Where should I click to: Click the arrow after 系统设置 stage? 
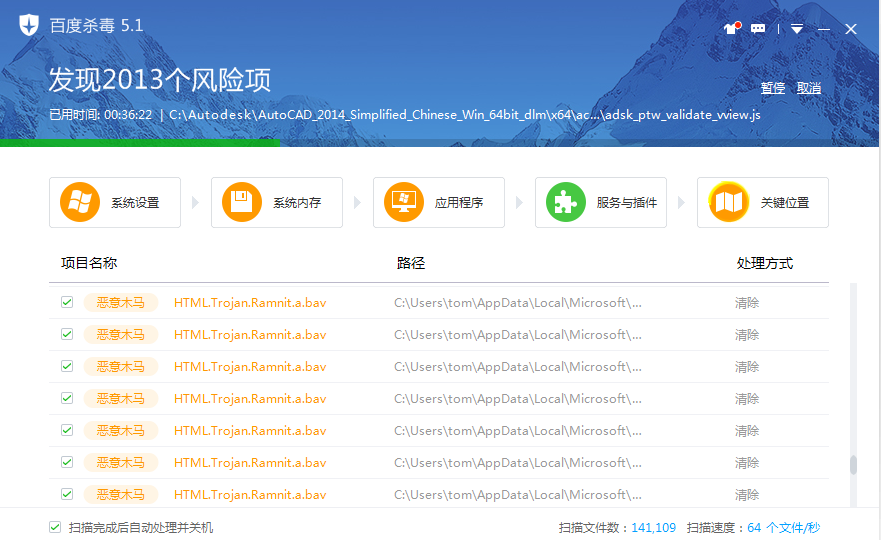click(195, 202)
